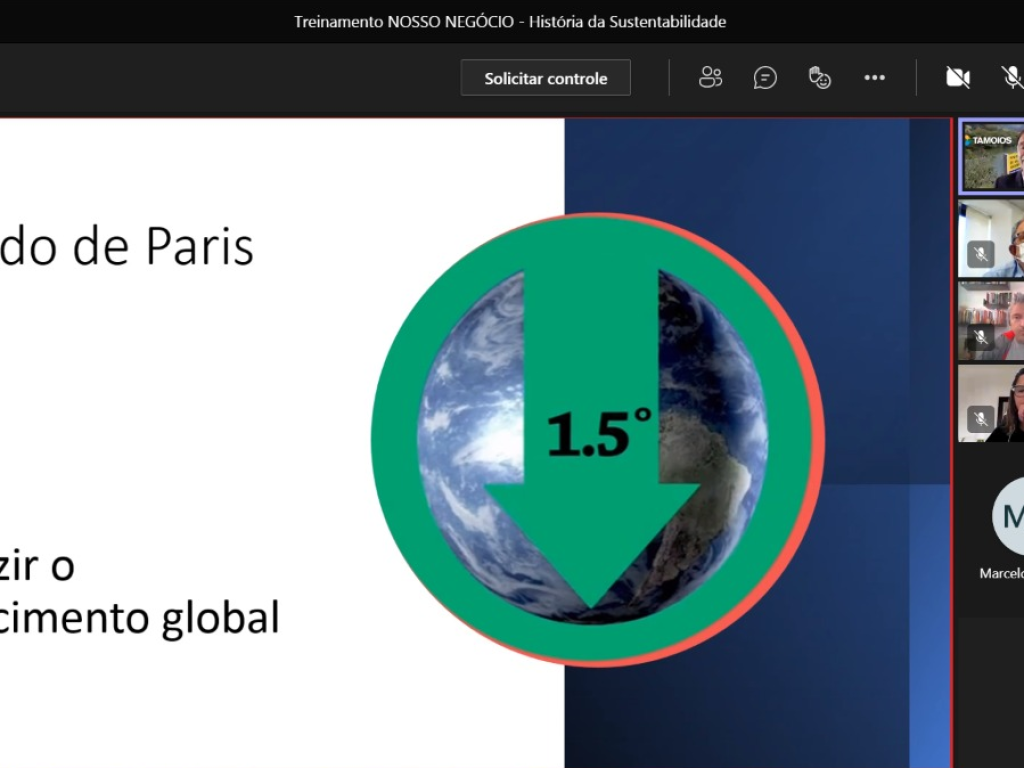Open the more actions ellipsis menu
1024x768 pixels.
pos(875,78)
